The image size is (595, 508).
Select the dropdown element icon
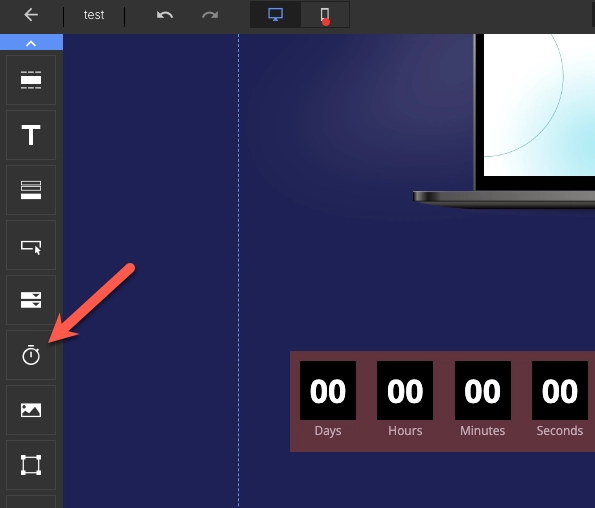pos(31,300)
